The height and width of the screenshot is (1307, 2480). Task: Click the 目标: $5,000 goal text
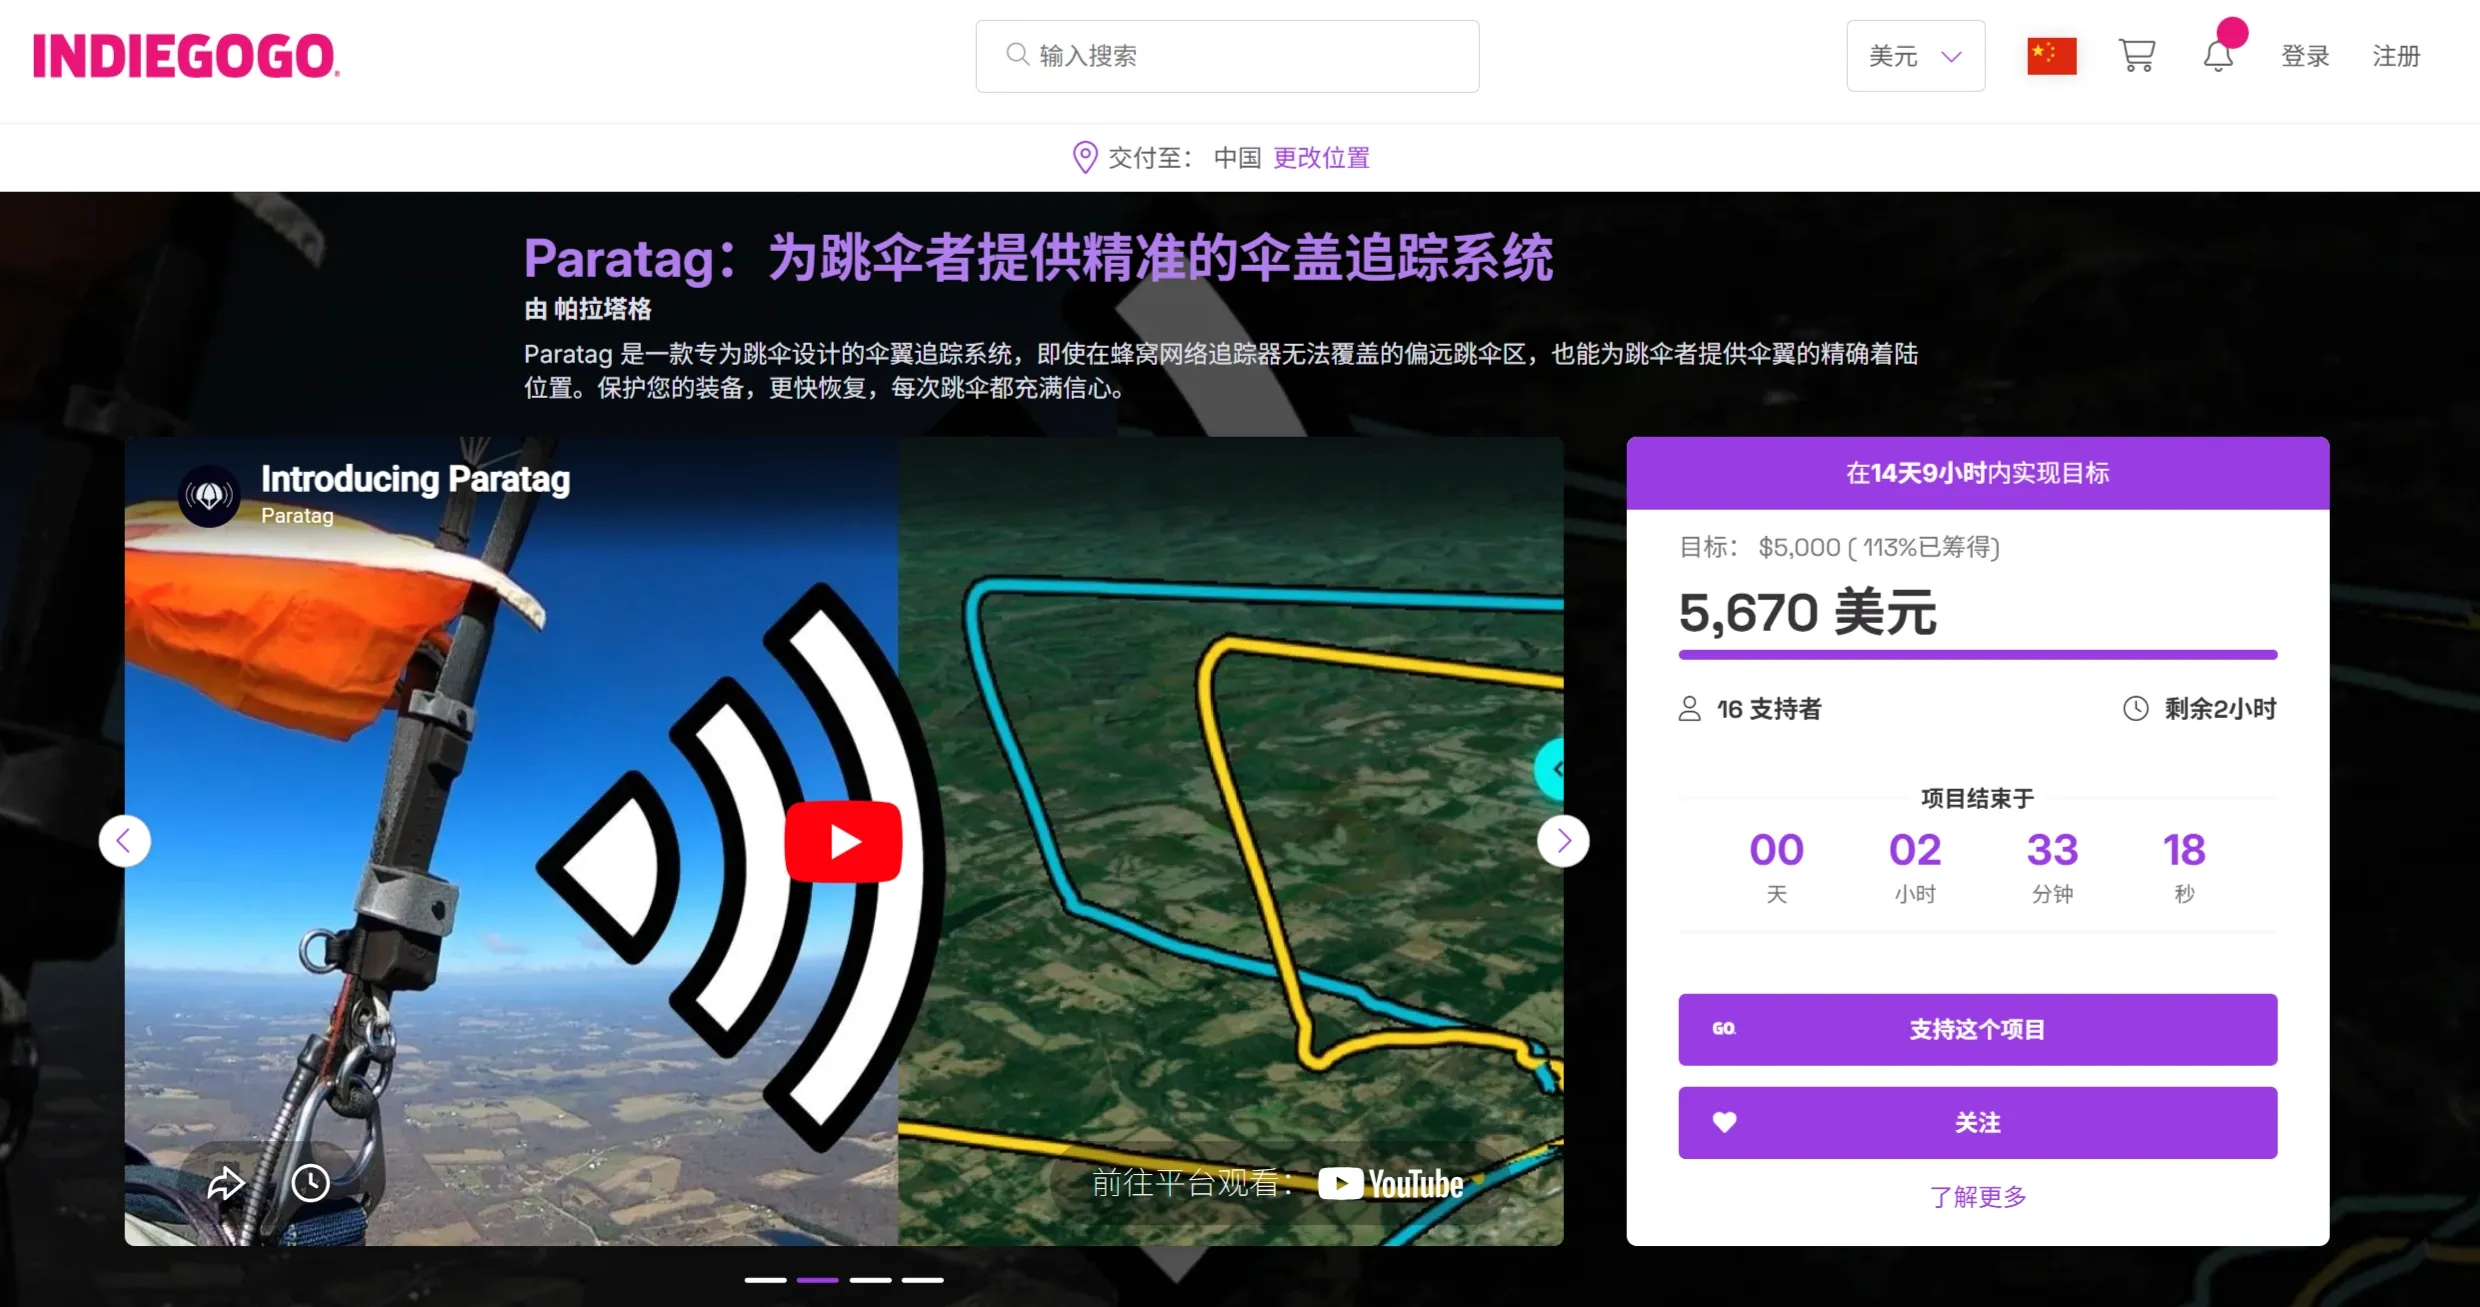[x=1839, y=547]
